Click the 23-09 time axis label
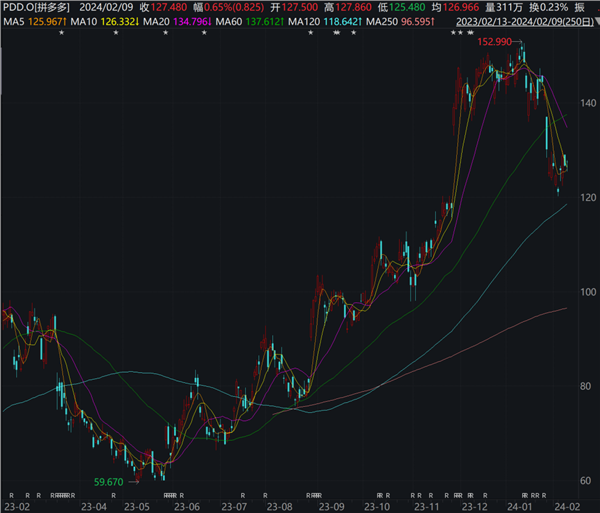 (331, 507)
